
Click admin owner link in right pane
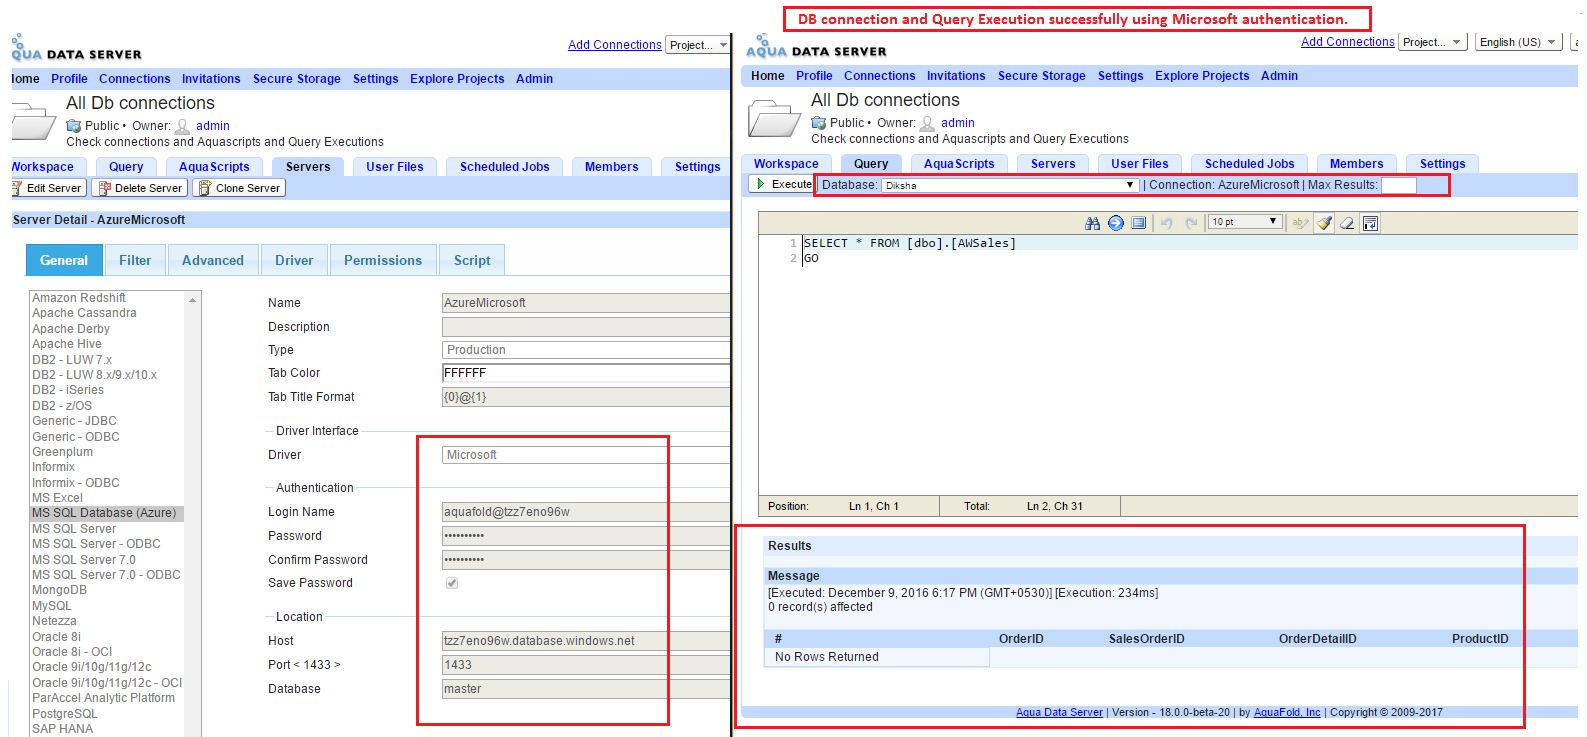click(957, 123)
